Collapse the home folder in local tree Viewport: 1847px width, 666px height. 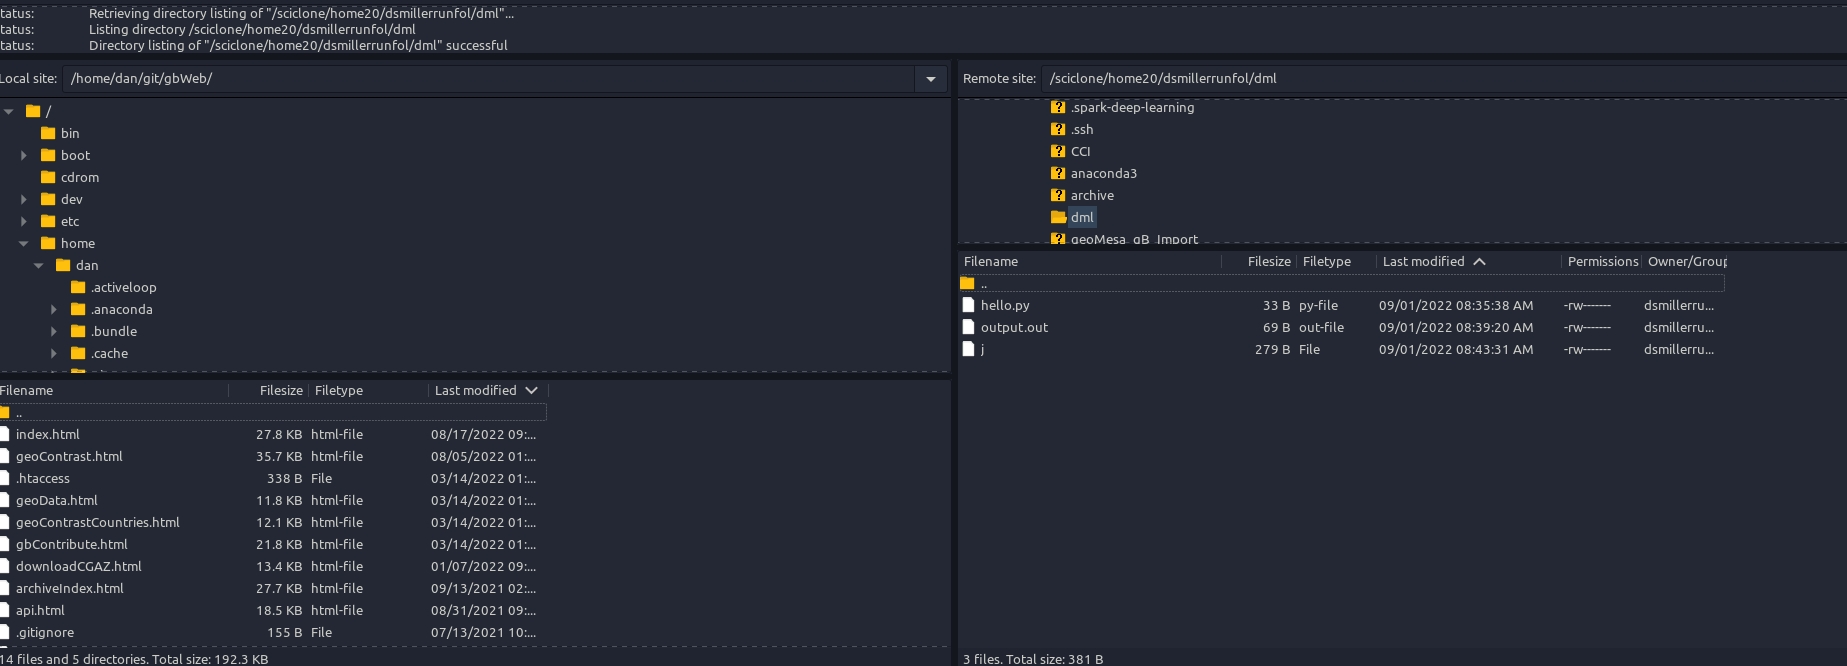coord(24,243)
